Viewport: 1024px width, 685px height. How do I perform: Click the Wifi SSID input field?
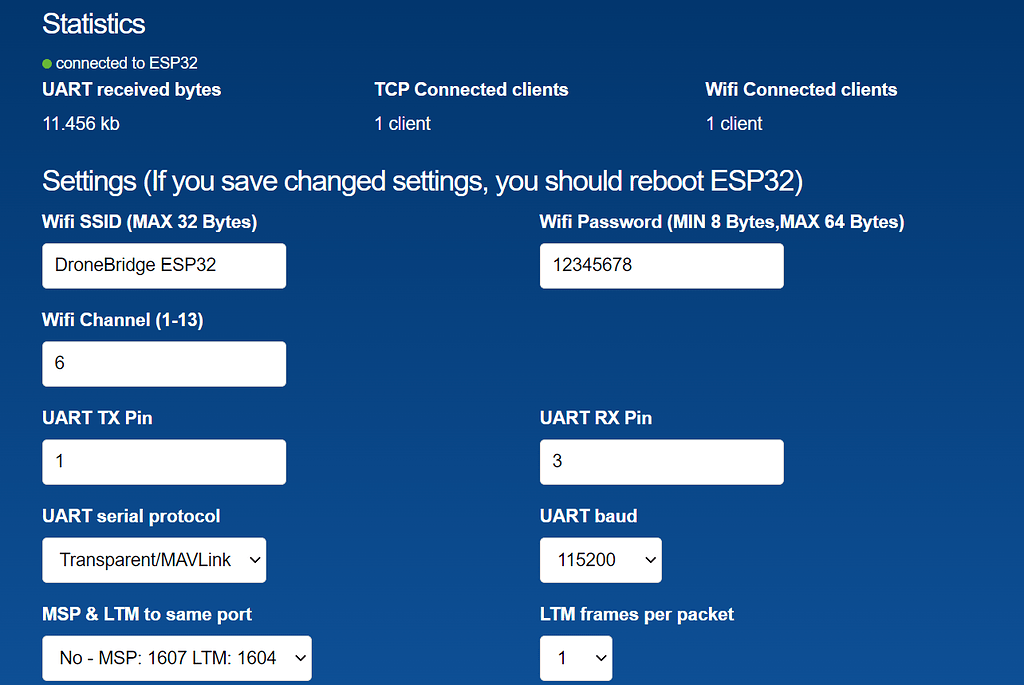pyautogui.click(x=163, y=266)
